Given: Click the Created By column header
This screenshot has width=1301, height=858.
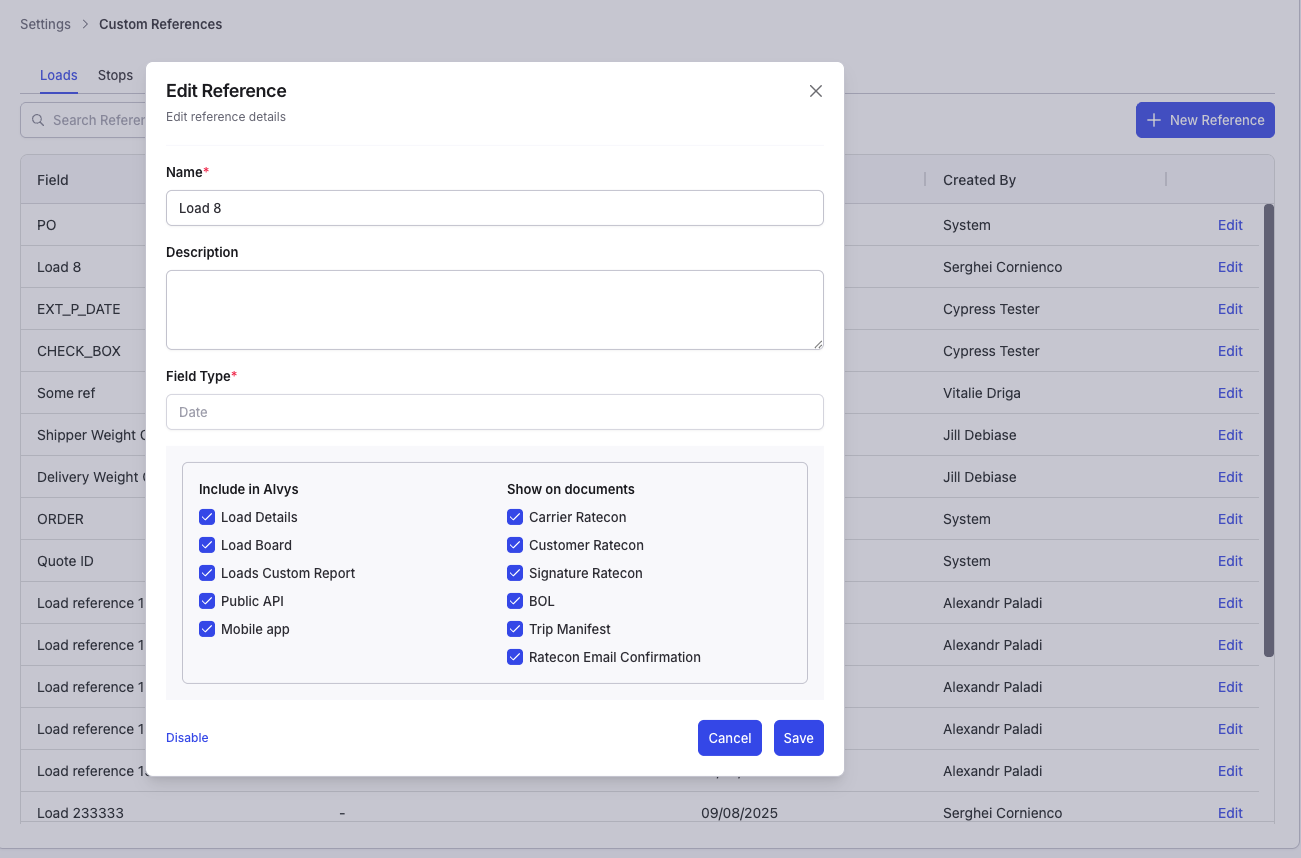Looking at the screenshot, I should tap(979, 180).
